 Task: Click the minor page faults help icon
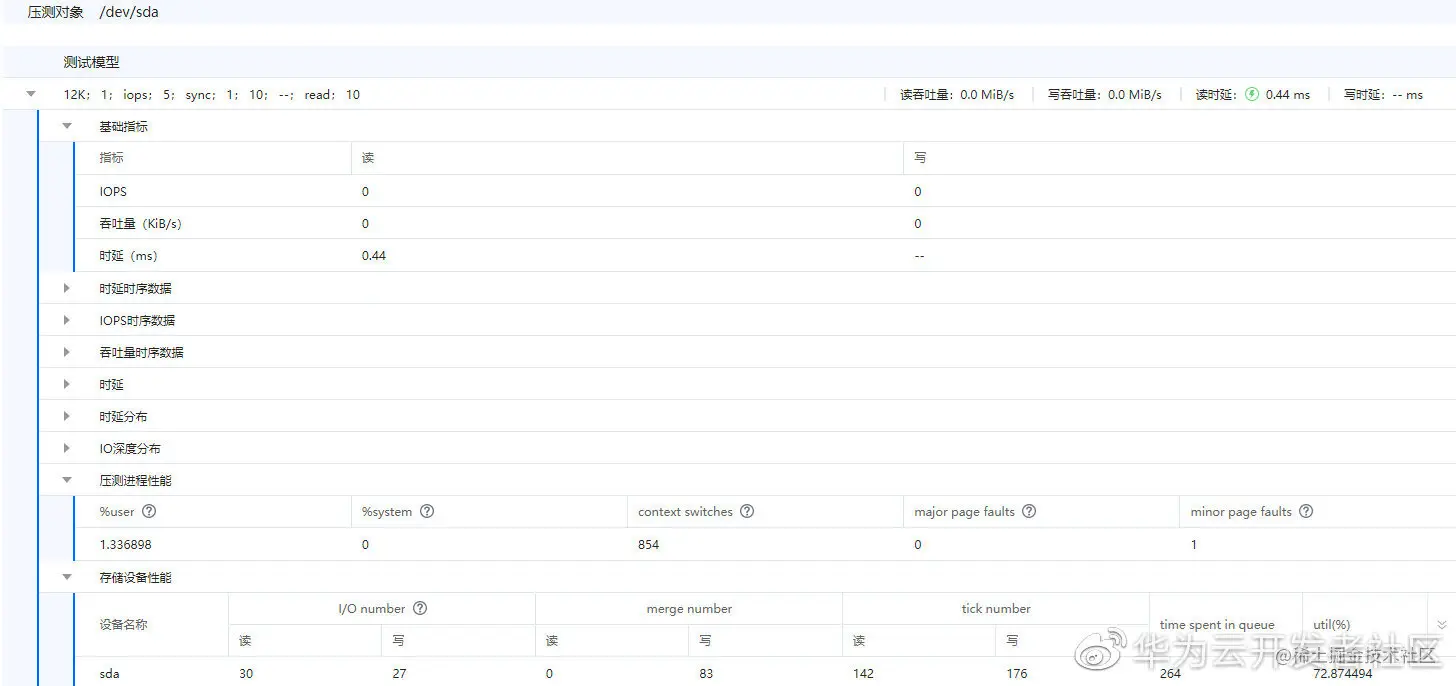point(1305,511)
